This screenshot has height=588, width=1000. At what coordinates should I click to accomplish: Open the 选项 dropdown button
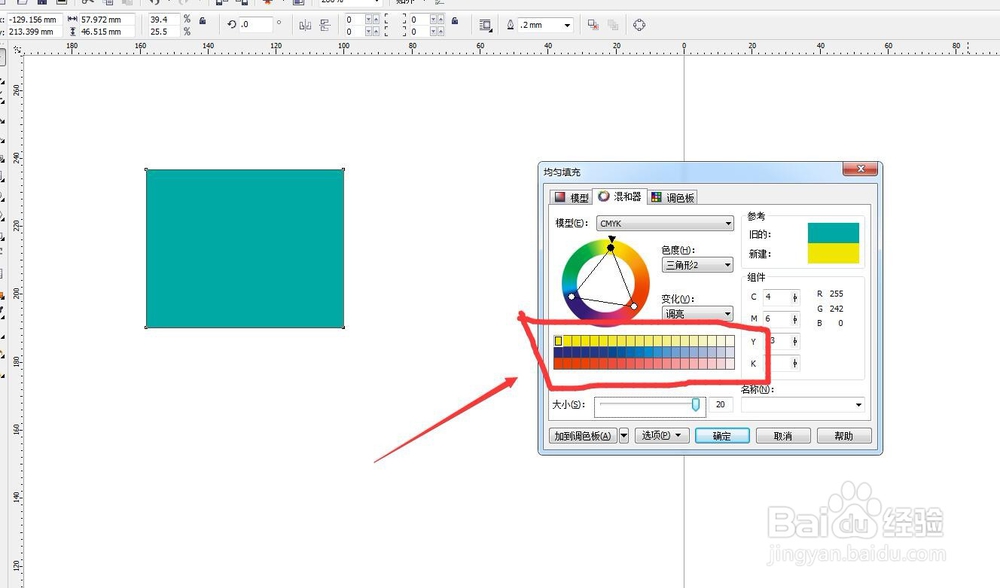click(x=661, y=436)
